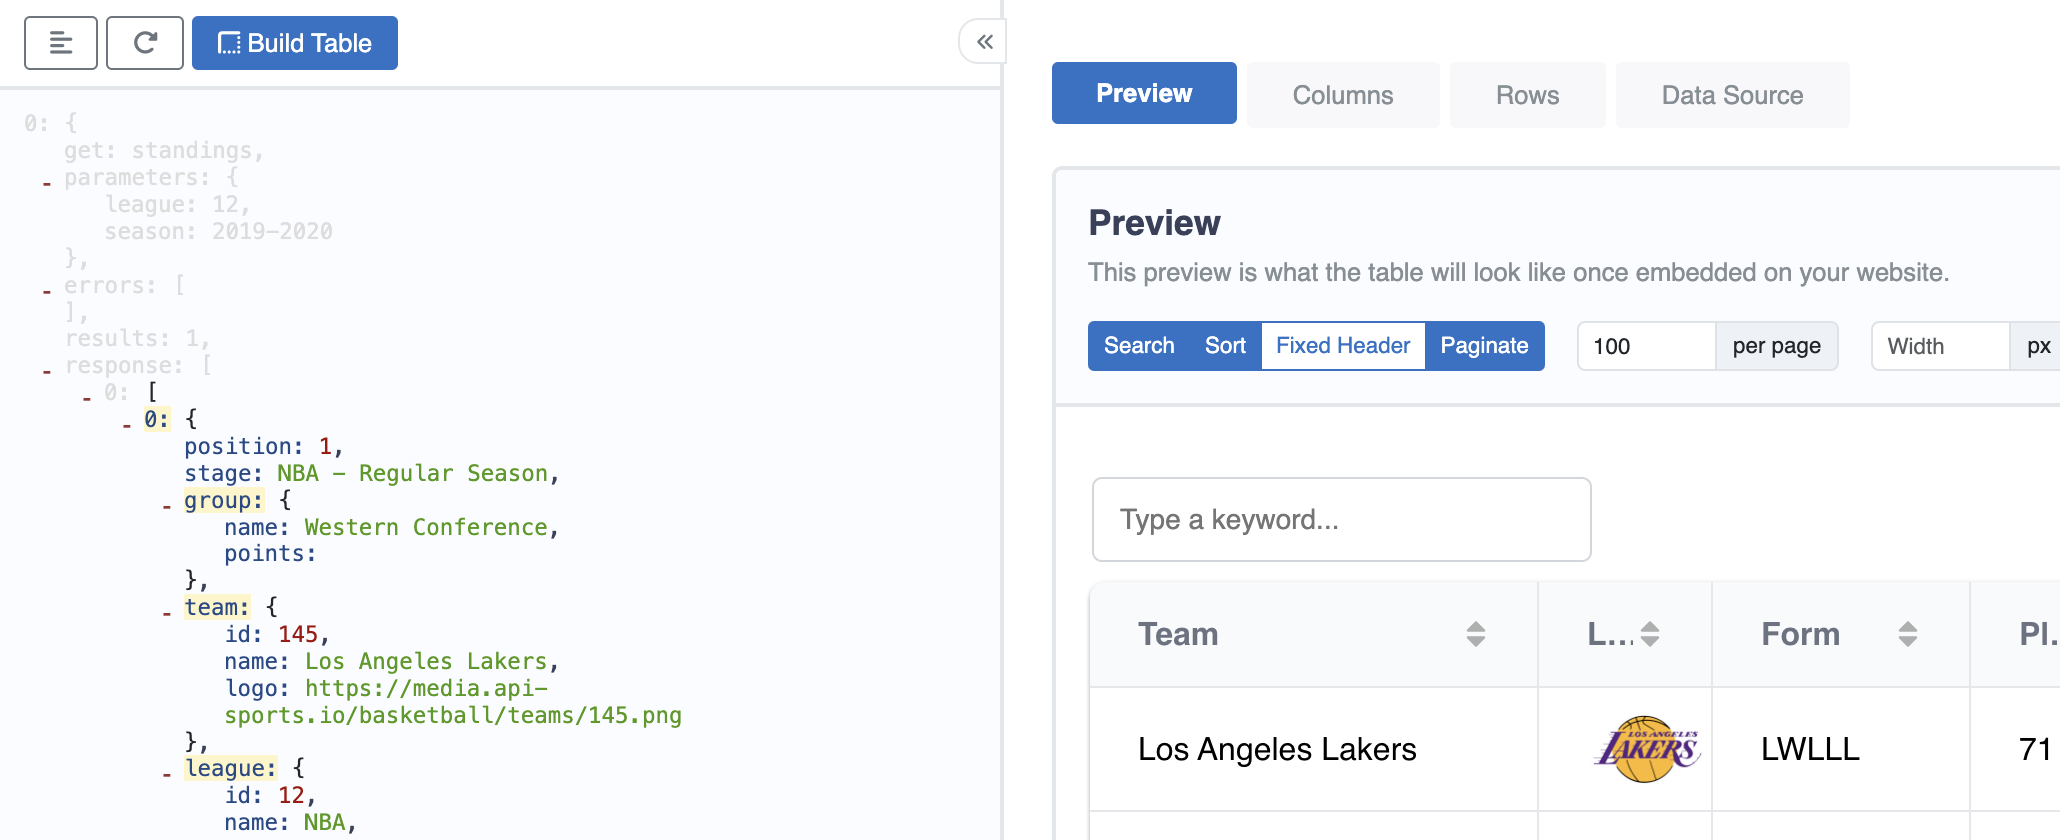Switch to the Rows tab
The width and height of the screenshot is (2060, 840).
click(1527, 95)
